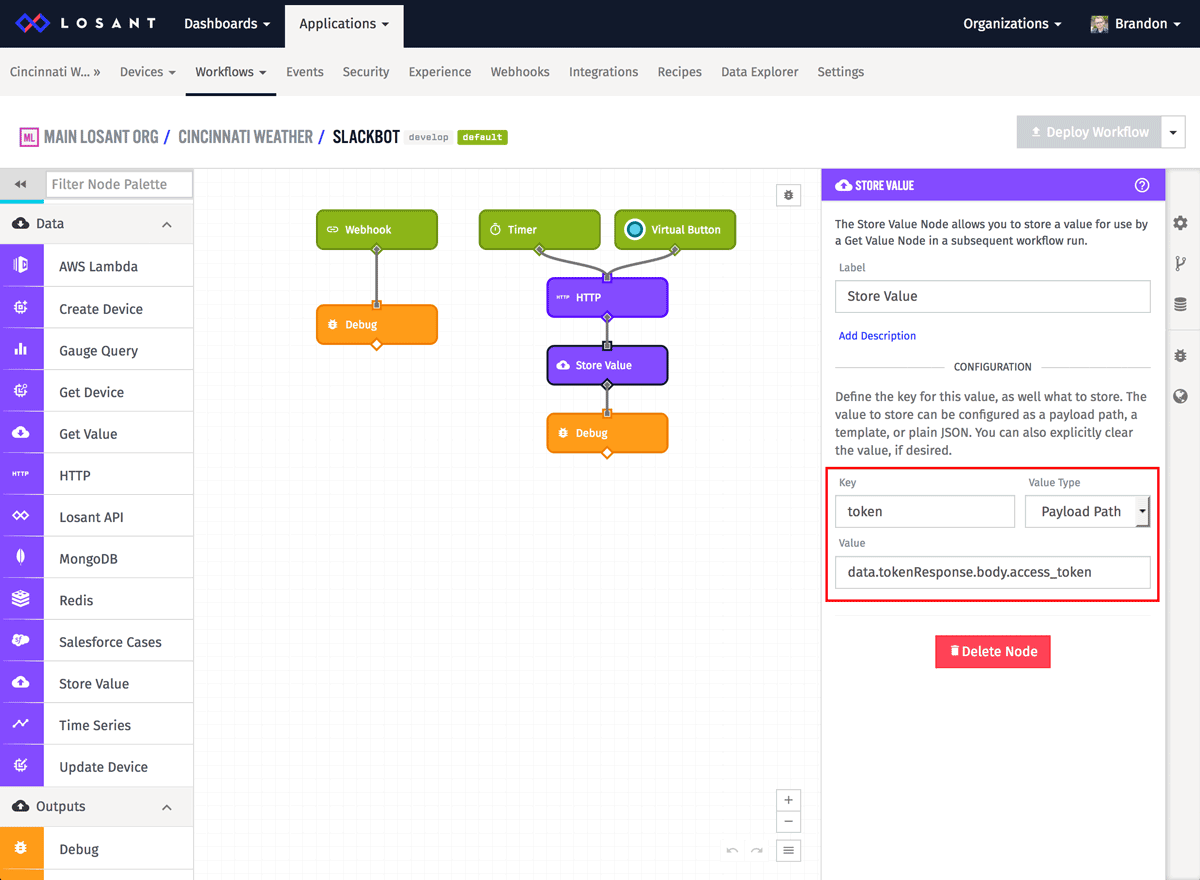Click the canvas debug bug button
The height and width of the screenshot is (880, 1200).
coord(789,195)
